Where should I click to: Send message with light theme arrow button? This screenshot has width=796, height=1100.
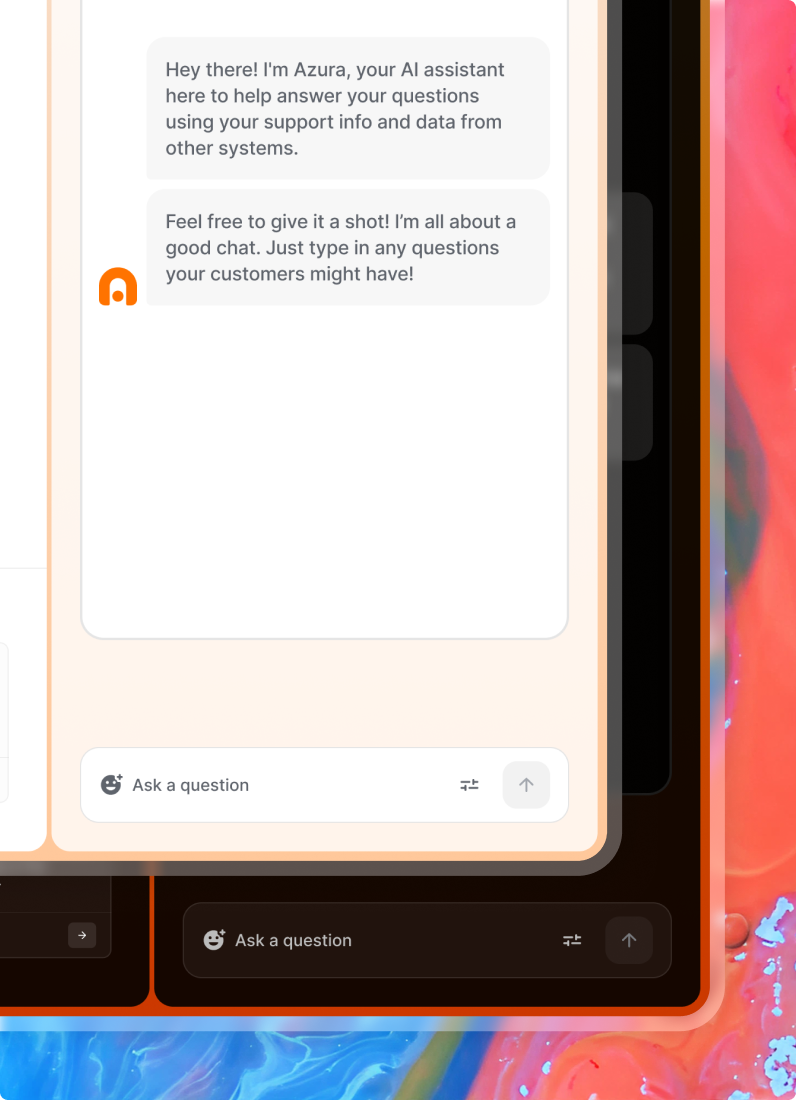point(526,785)
